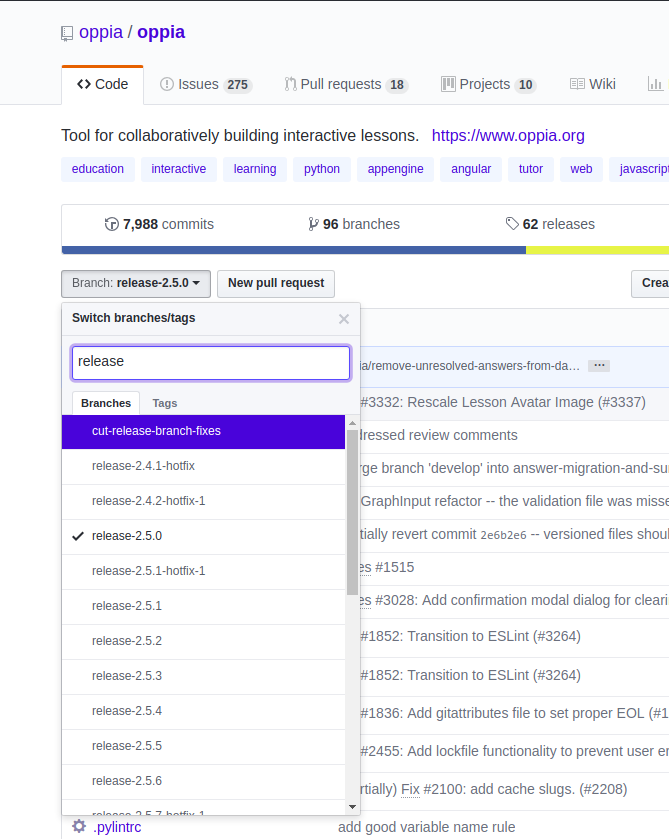Close the Switch branches/tags popup
The image size is (669, 839).
[x=344, y=319]
